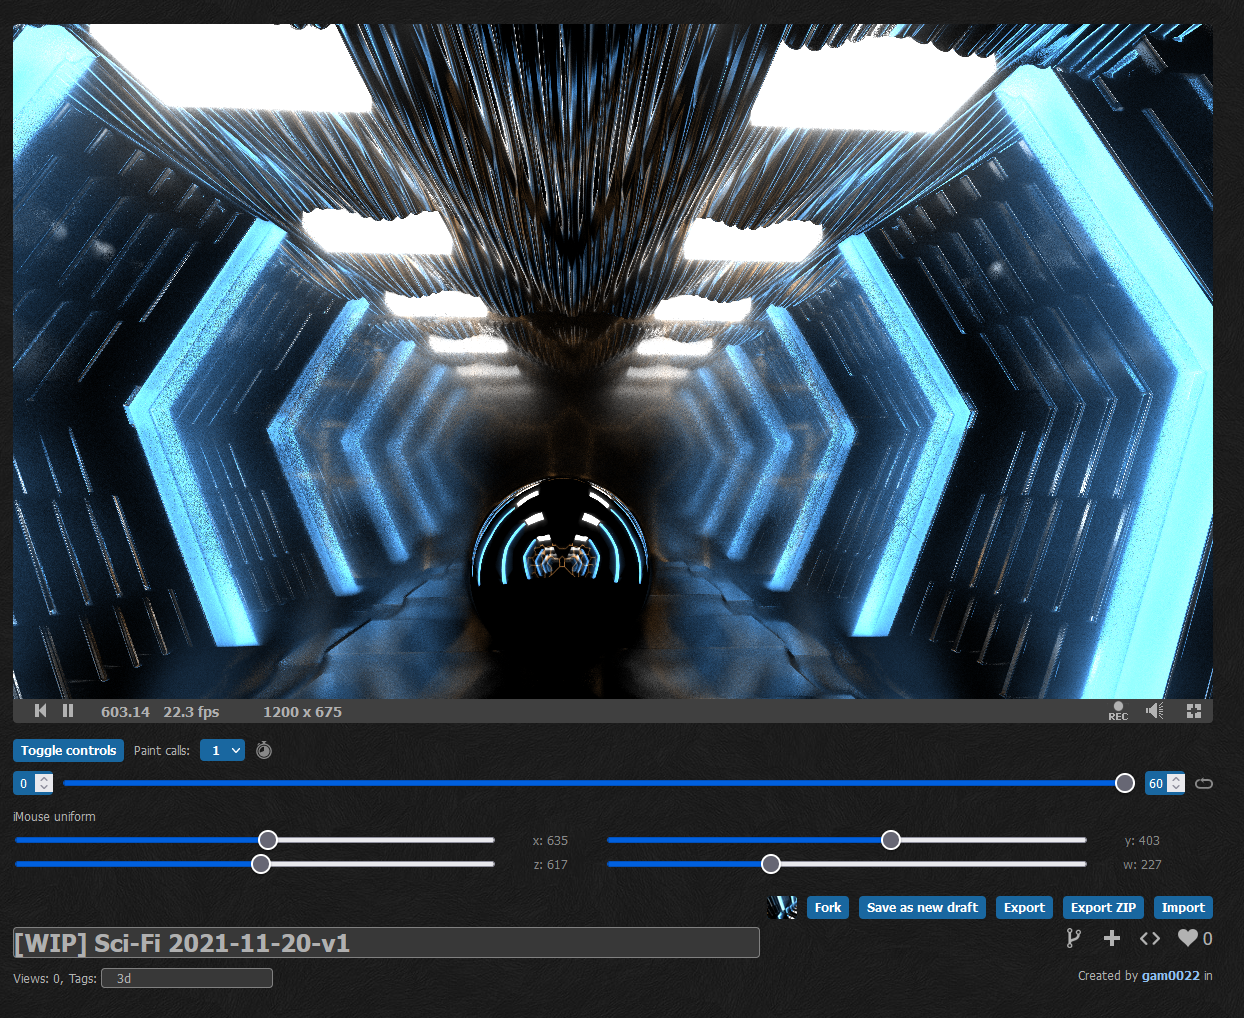
Task: Click Save as new draft
Action: (922, 907)
